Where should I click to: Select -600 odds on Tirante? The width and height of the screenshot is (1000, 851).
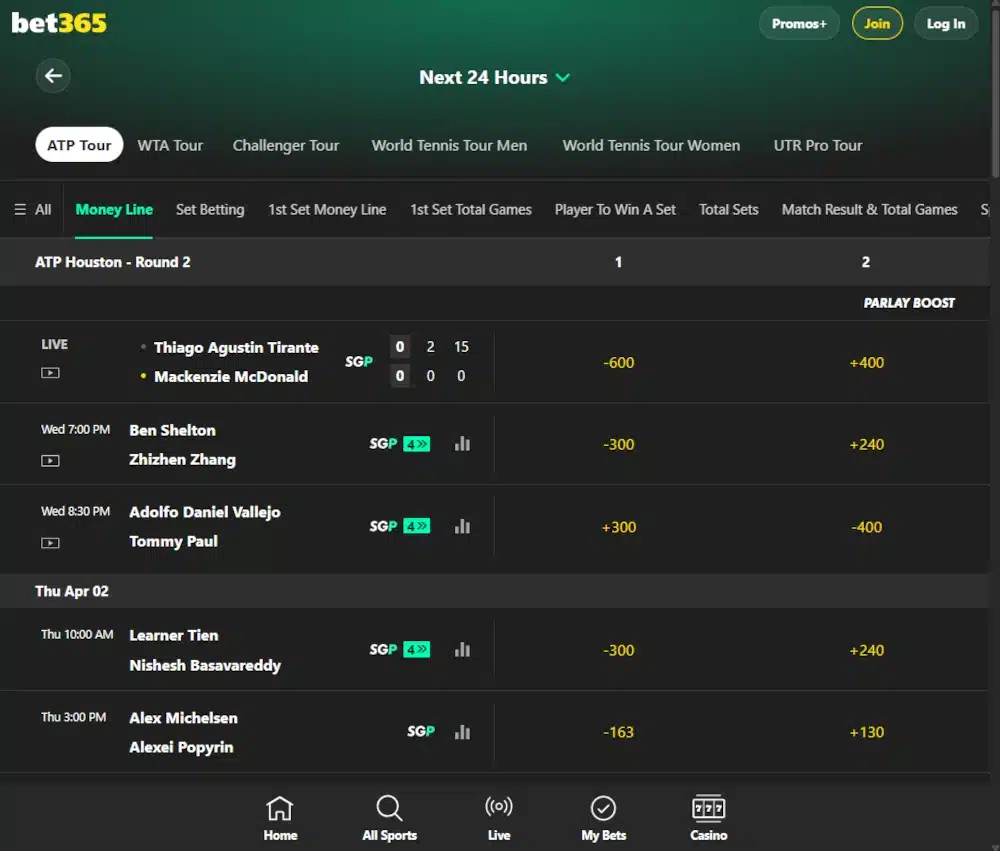tap(618, 363)
